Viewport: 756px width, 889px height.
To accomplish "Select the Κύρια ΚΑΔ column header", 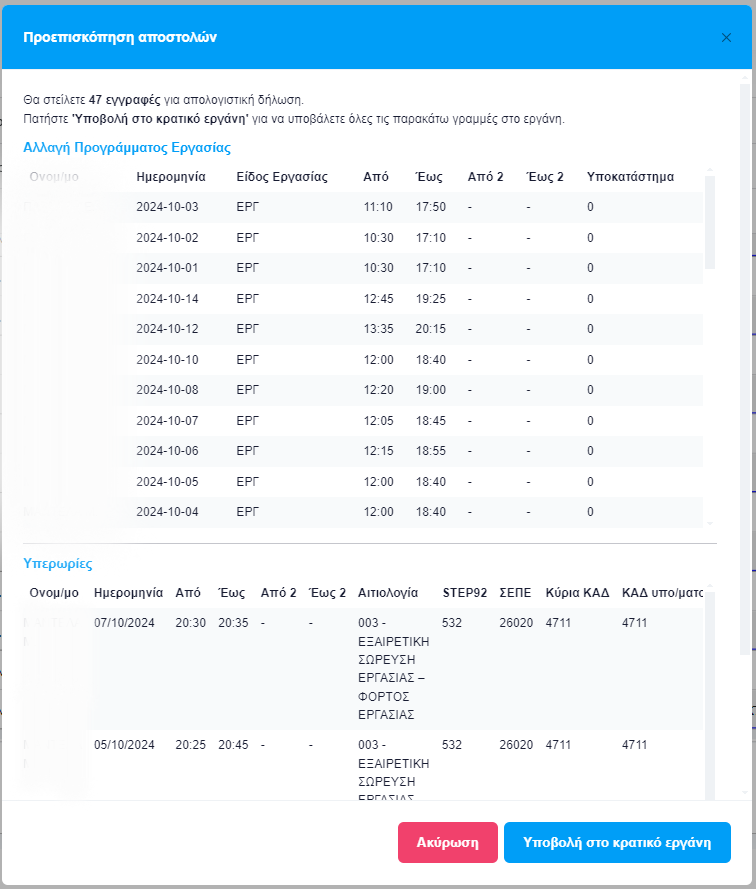I will 576,593.
